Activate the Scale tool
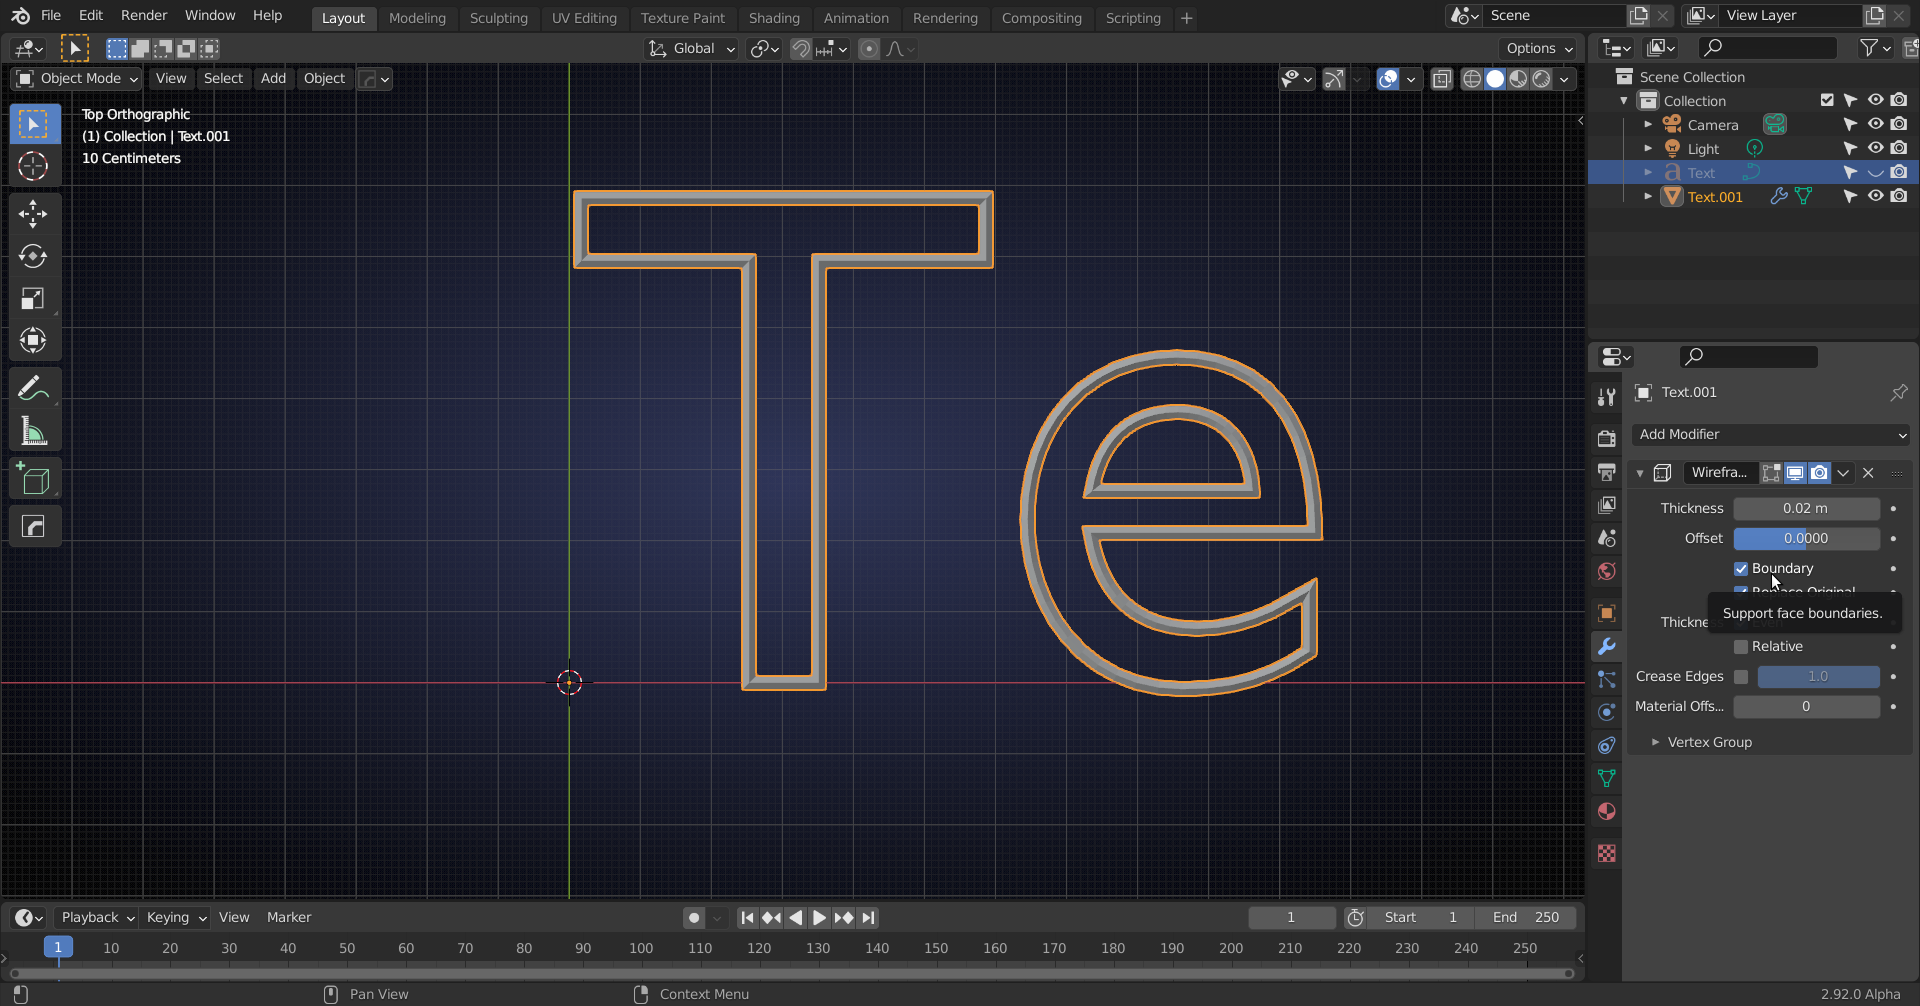Viewport: 1920px width, 1006px height. tap(33, 299)
